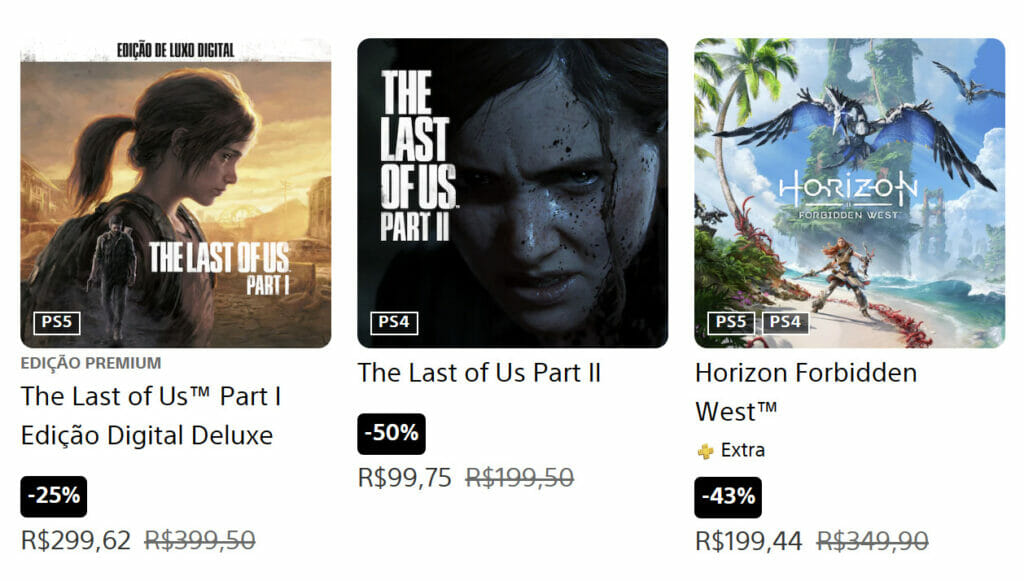
Task: Open Horizon Forbidden West cover art
Action: click(x=849, y=192)
